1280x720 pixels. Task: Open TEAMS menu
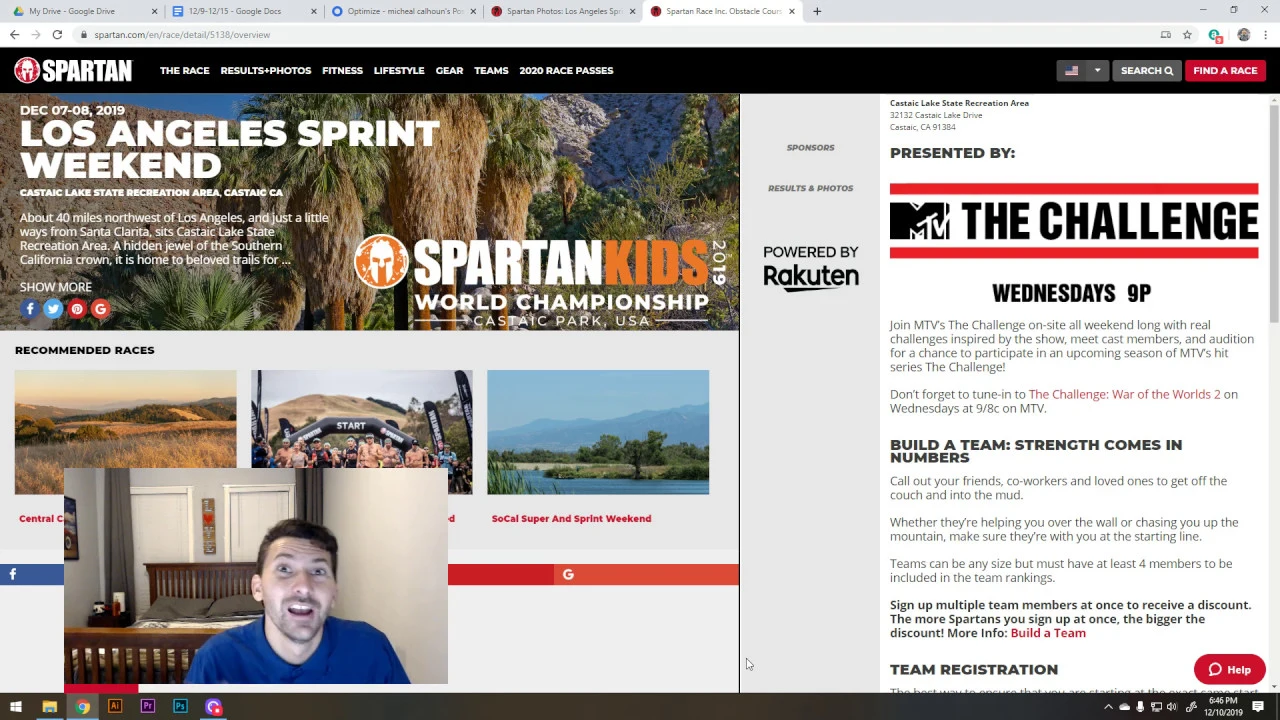[491, 71]
